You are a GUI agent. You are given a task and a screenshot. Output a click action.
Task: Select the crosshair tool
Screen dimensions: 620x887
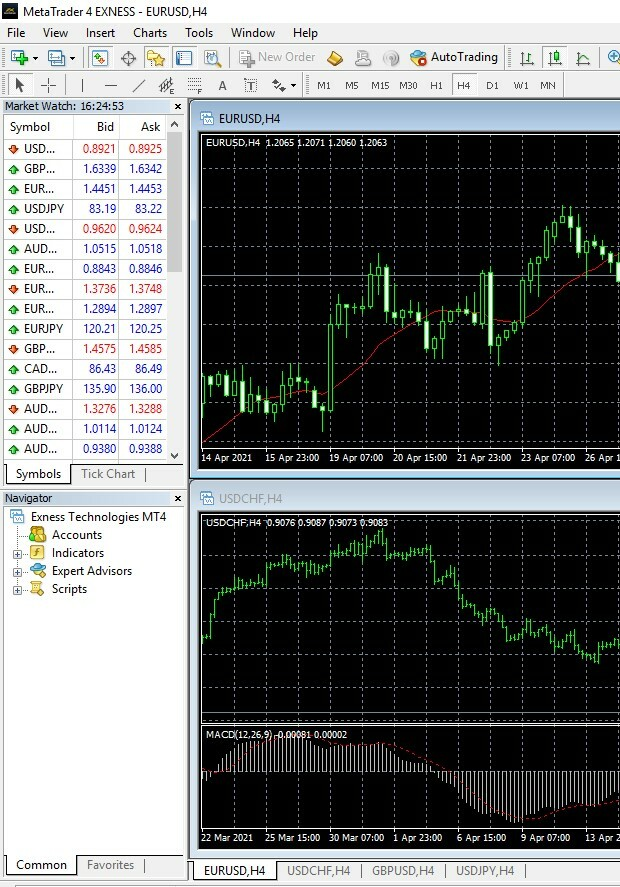[x=49, y=85]
